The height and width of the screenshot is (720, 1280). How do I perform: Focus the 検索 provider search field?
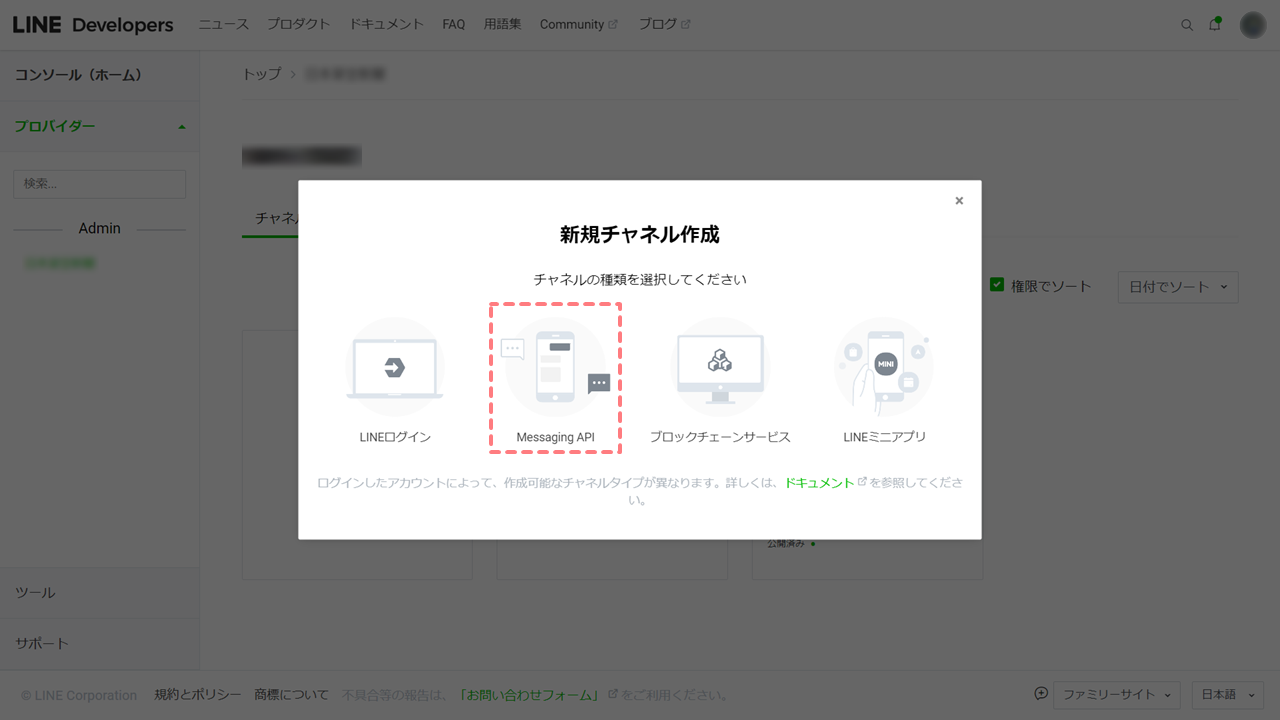point(99,184)
